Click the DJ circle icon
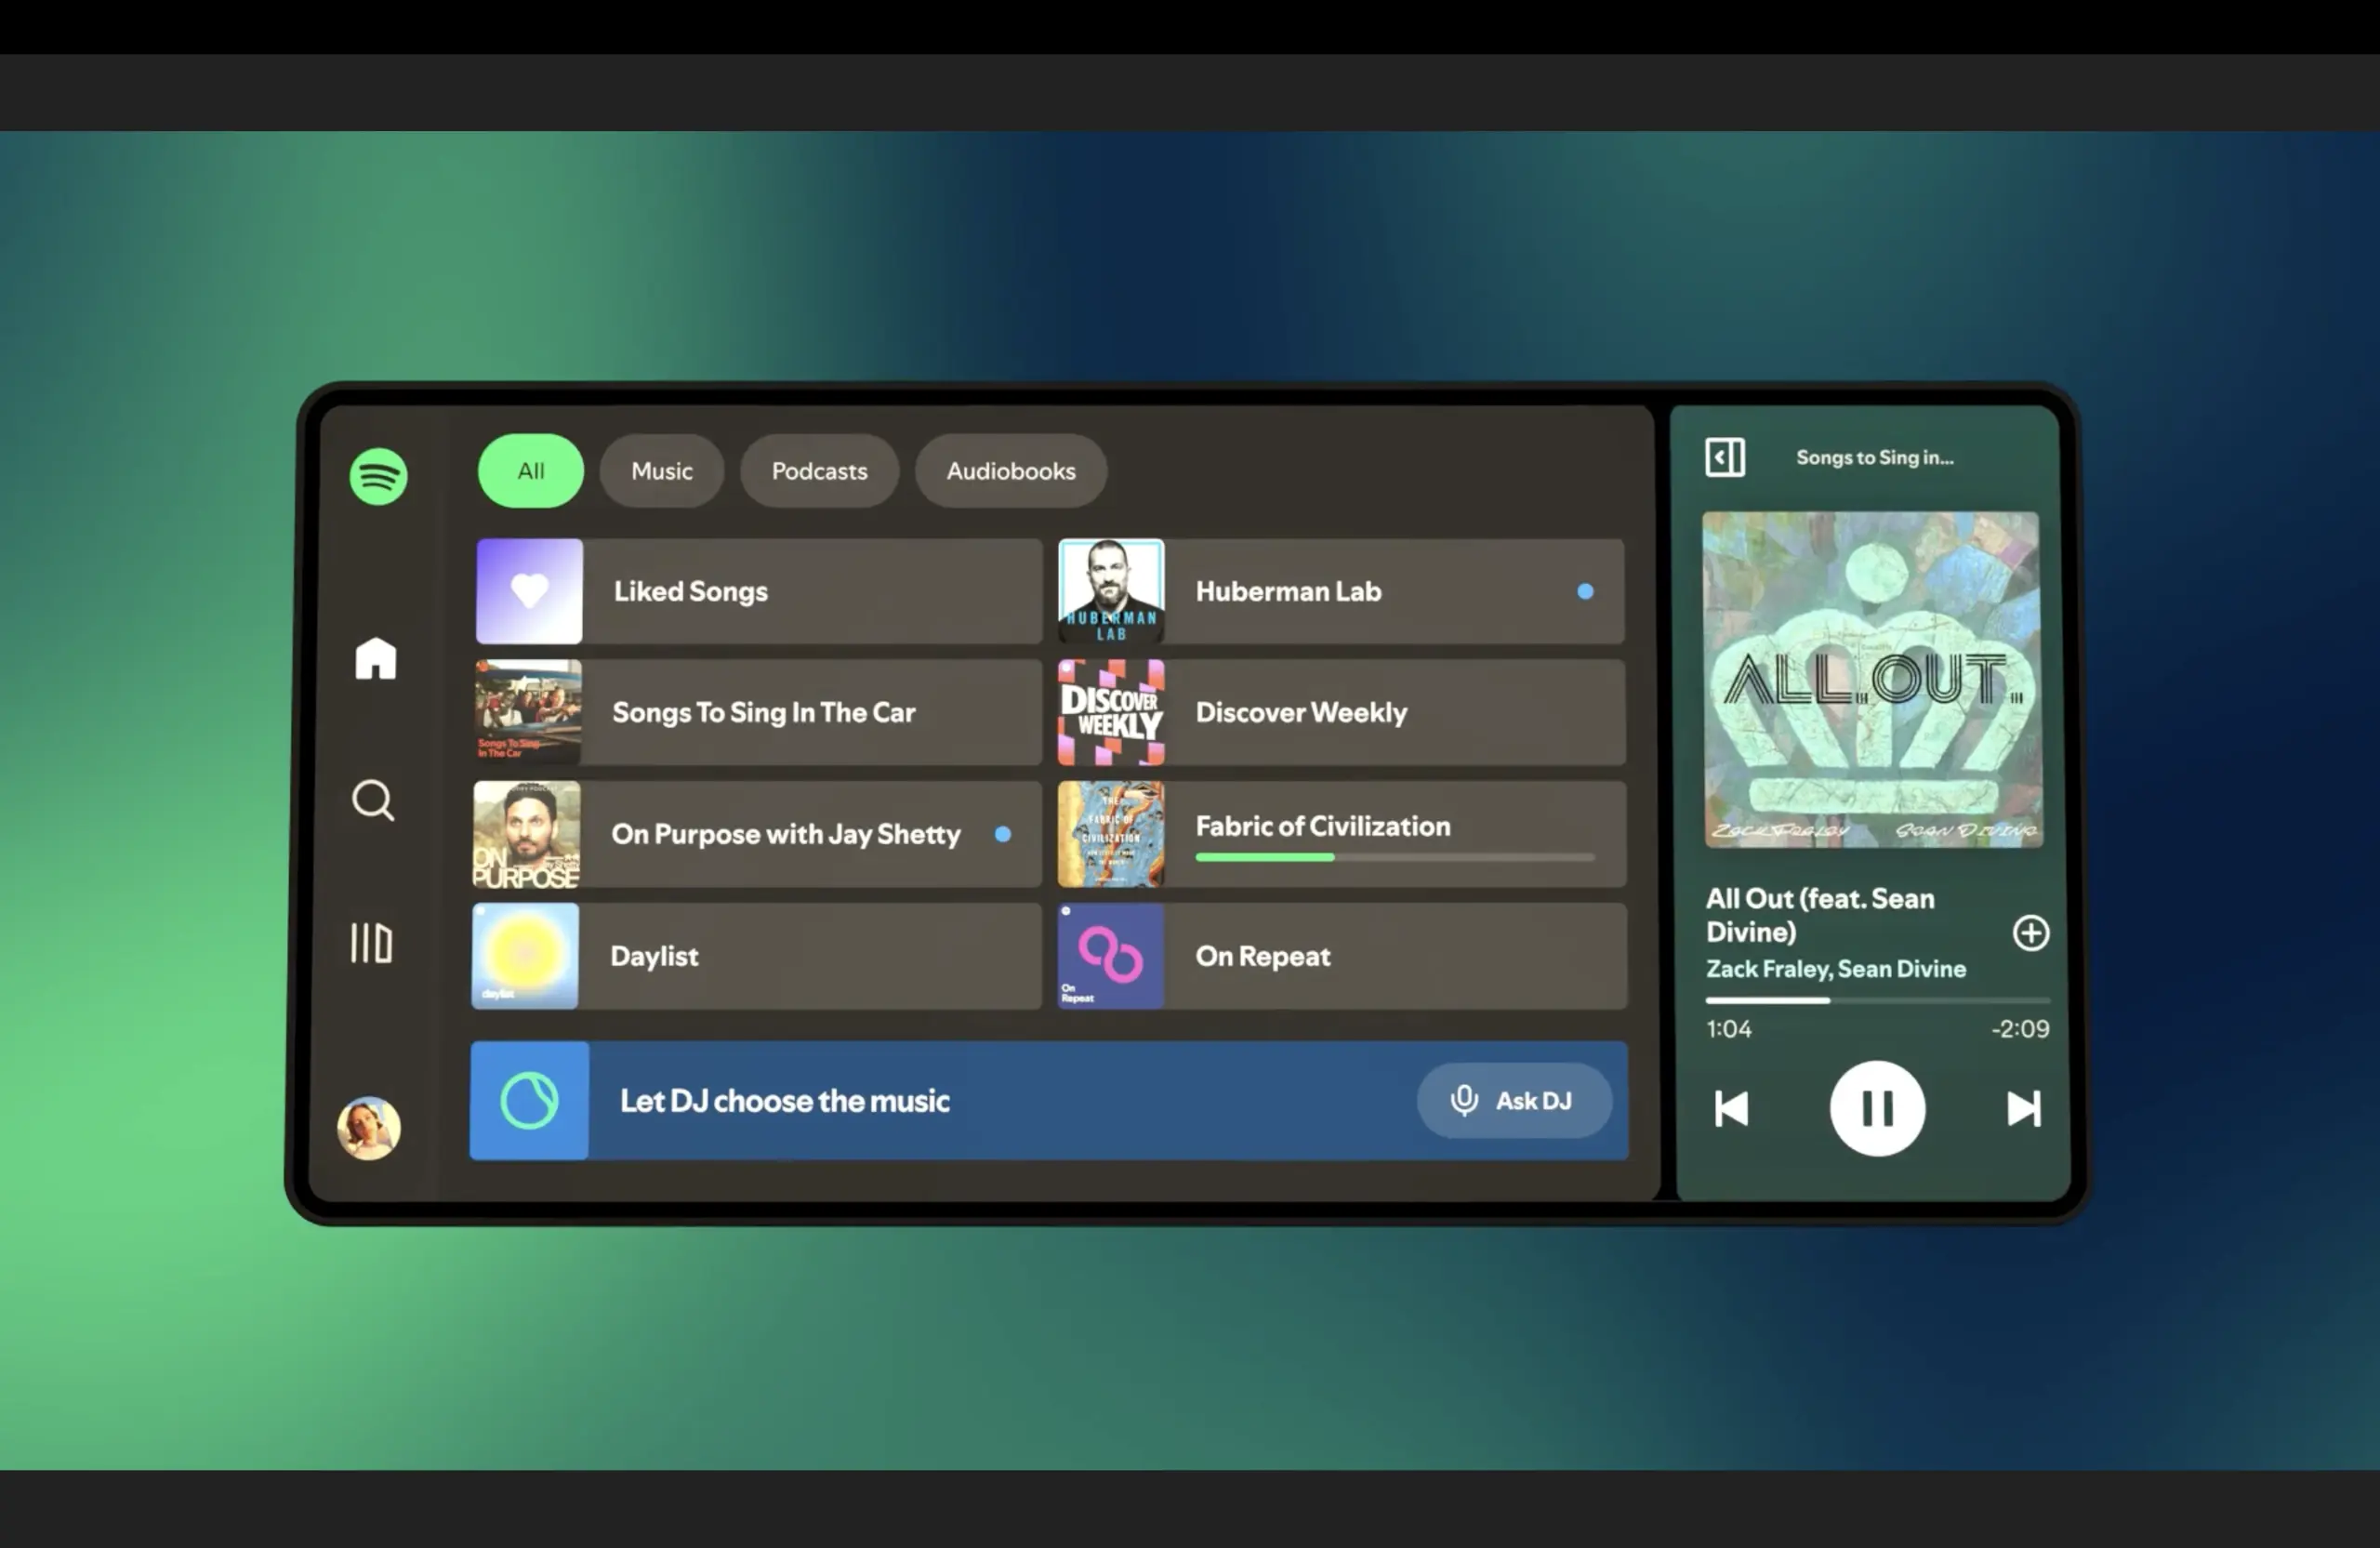This screenshot has height=1548, width=2380. pos(529,1101)
